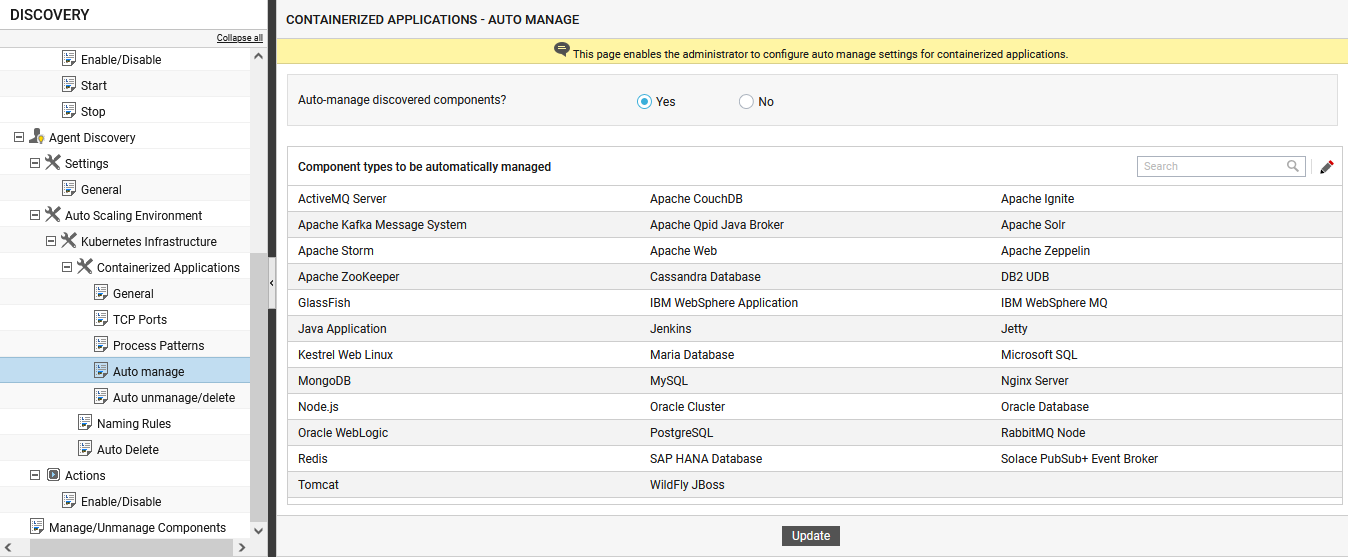This screenshot has height=557, width=1348.
Task: Select No for auto-manage discovered components
Action: 746,101
